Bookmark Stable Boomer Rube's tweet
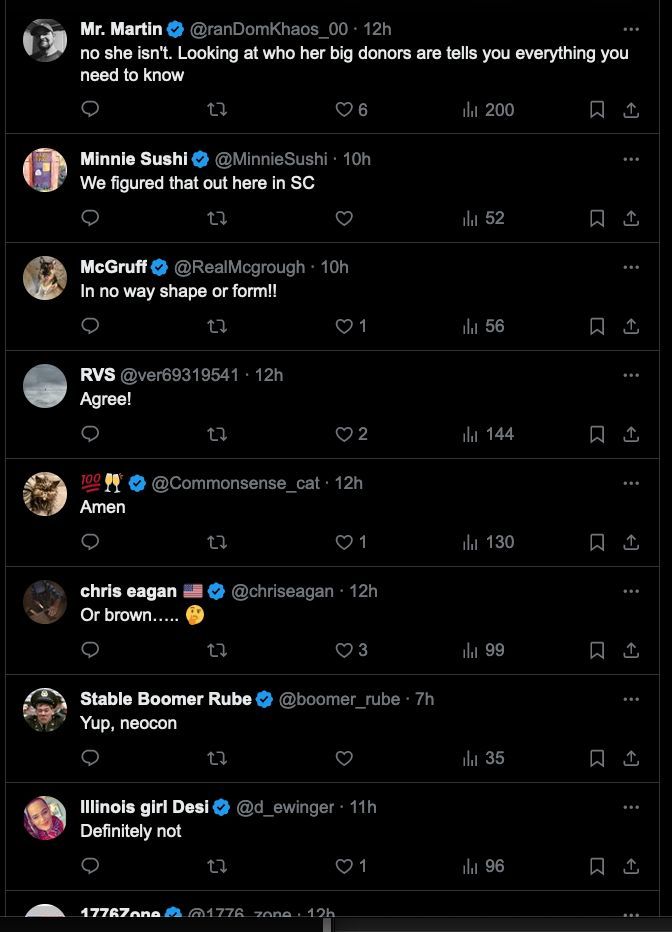672x932 pixels. coord(597,758)
